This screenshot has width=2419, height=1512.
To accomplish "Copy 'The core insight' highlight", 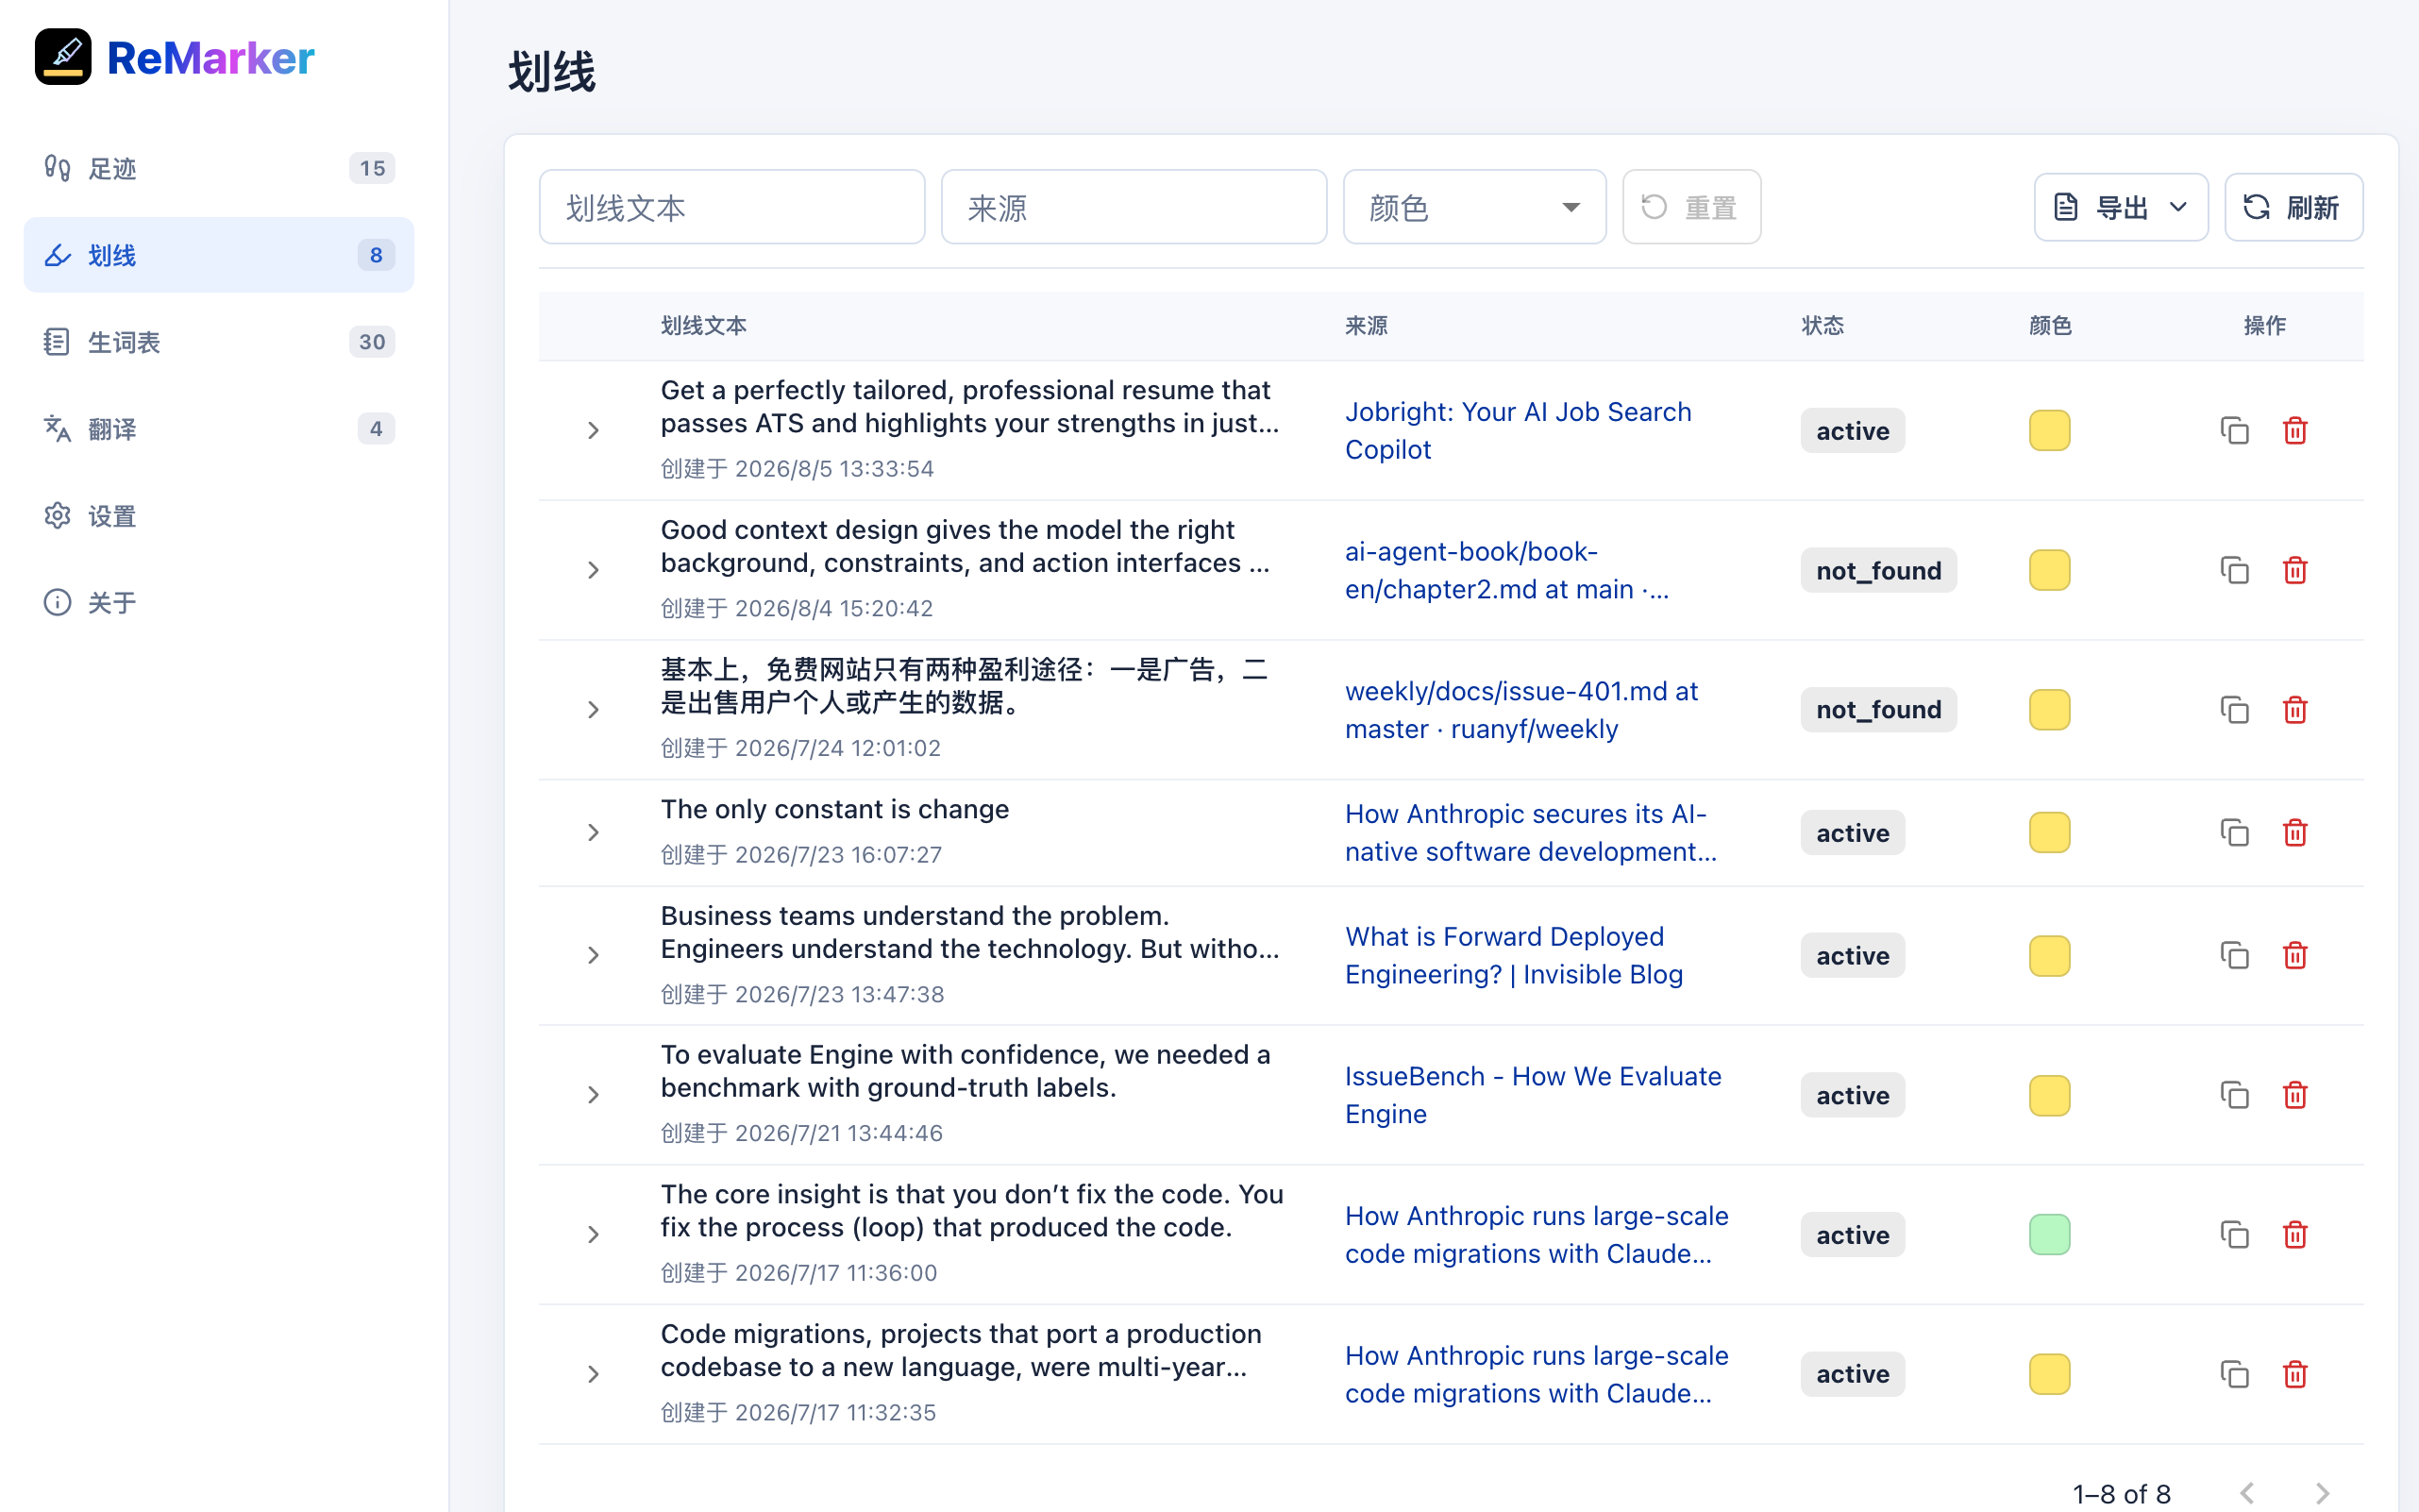I will tap(2234, 1235).
